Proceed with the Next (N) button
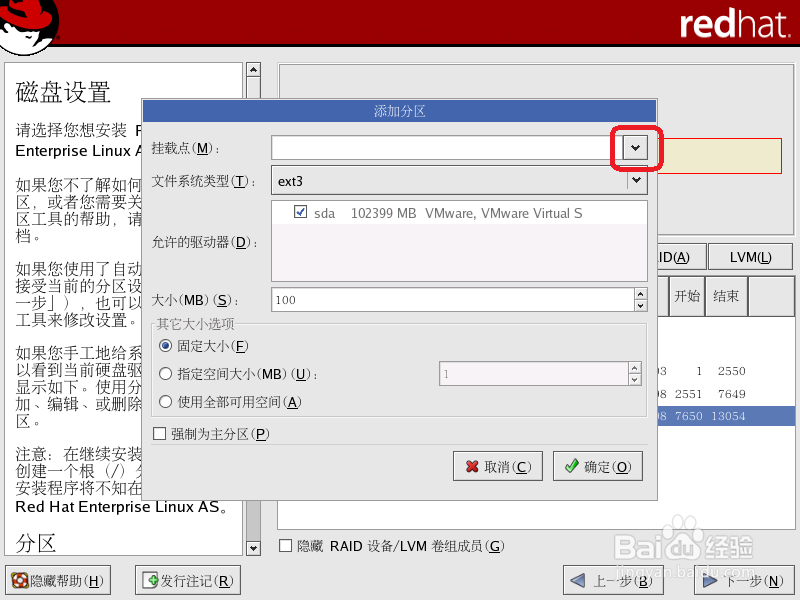The height and width of the screenshot is (600, 800). pyautogui.click(x=745, y=580)
